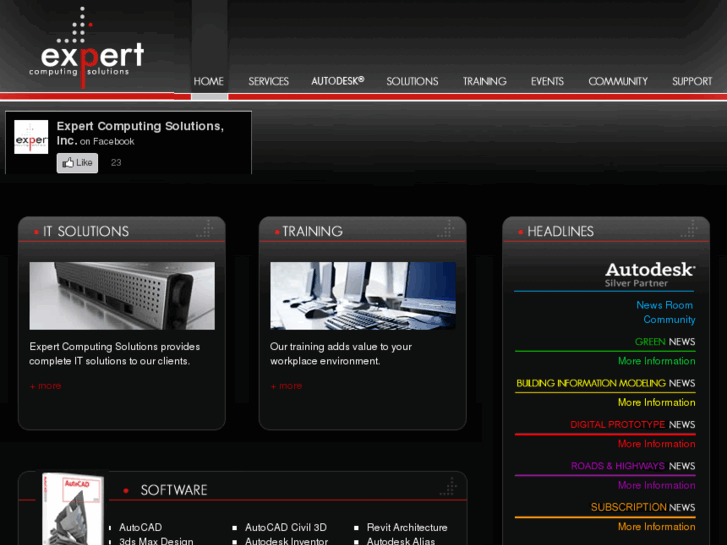Viewport: 727px width, 545px height.
Task: Click the SOFTWARE panel heading
Action: click(174, 490)
